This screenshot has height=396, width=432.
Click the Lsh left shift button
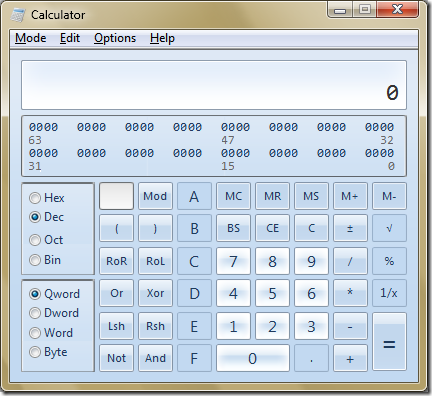[x=116, y=326]
